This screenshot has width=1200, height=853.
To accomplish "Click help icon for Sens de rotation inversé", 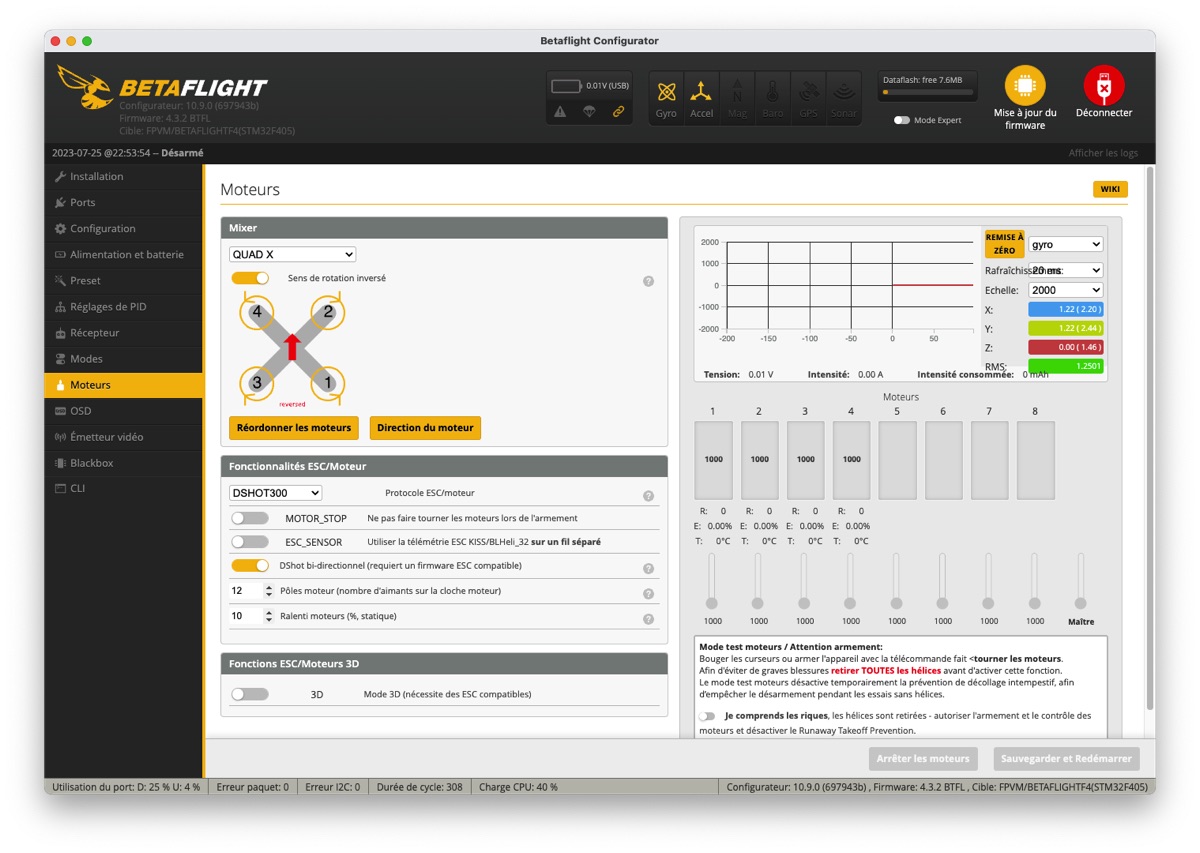I will coord(648,281).
